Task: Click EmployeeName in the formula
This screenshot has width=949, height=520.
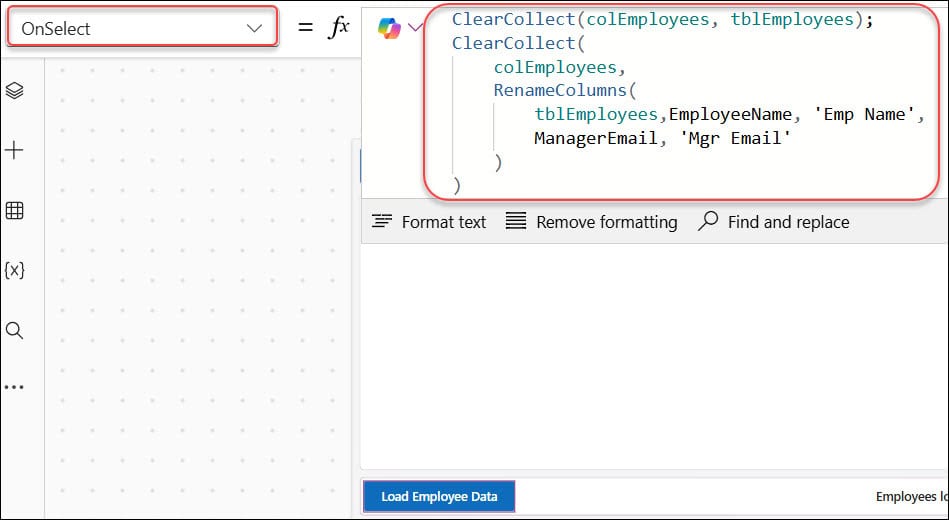Action: (731, 114)
